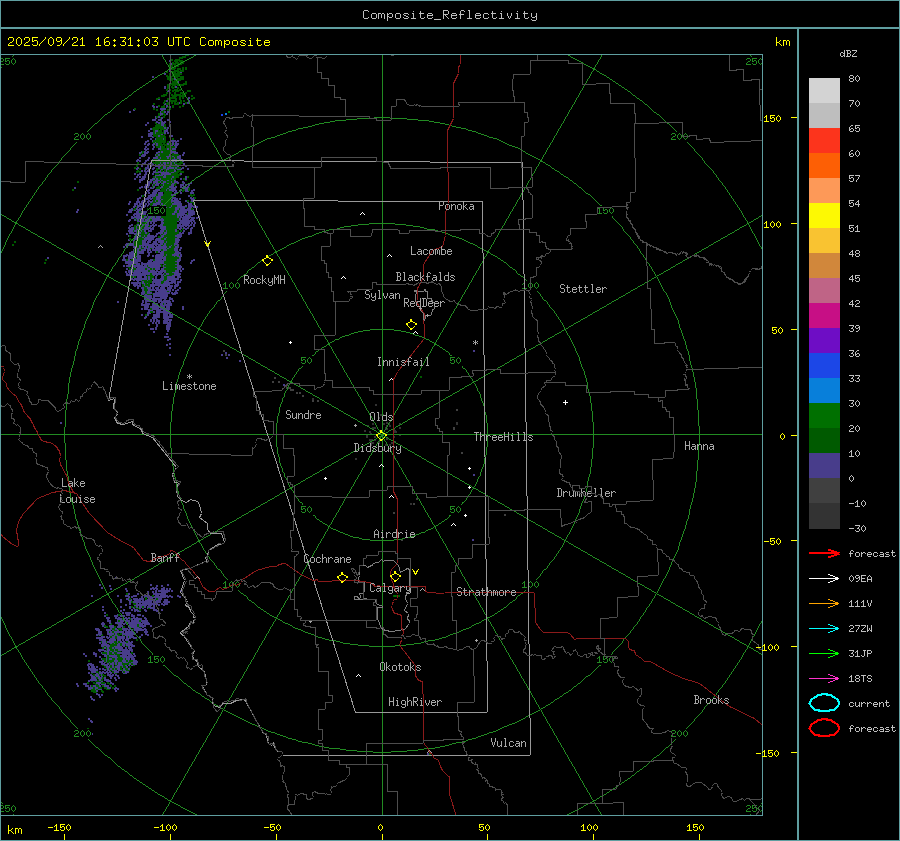Click the yellow diamond marker near RockyMH
Viewport: 900px width, 841px height.
267,260
